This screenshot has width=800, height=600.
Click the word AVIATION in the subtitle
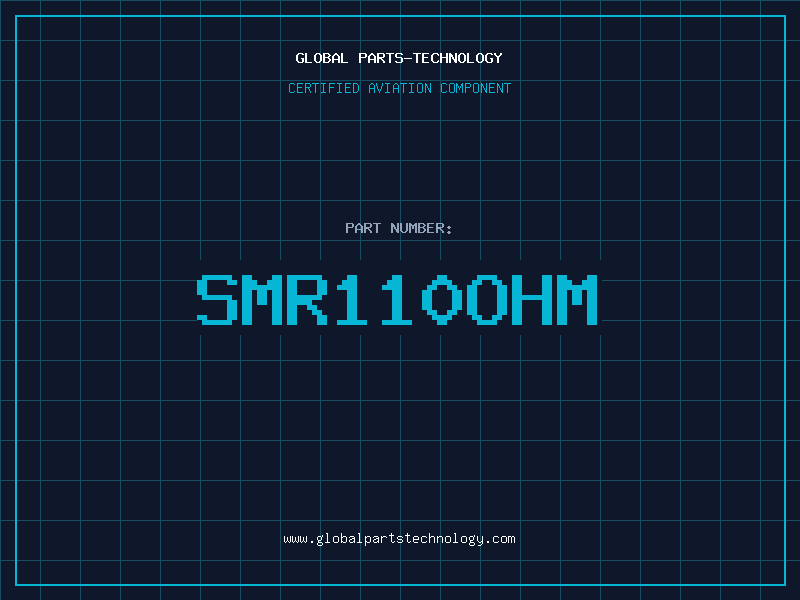coord(400,88)
